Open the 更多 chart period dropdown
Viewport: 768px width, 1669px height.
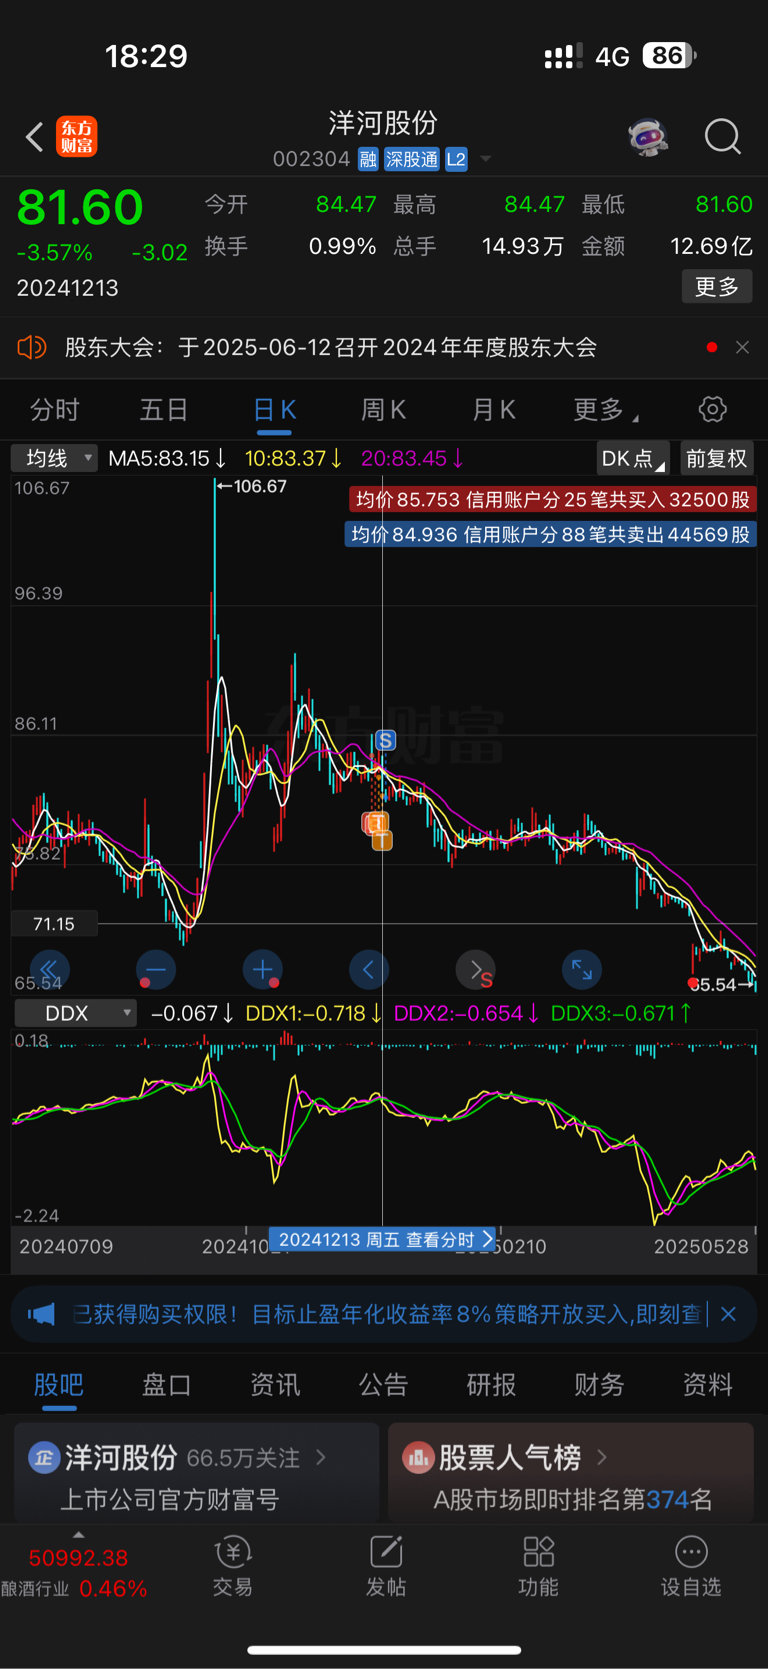coord(606,409)
